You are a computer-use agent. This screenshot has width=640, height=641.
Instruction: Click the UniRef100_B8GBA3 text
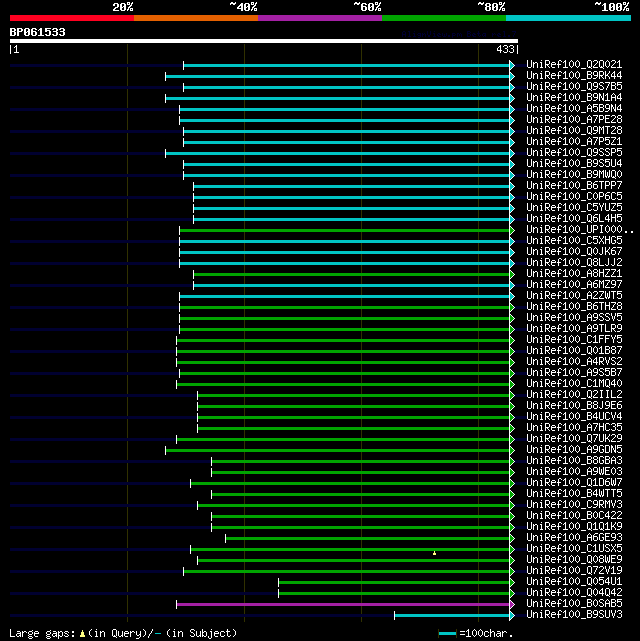pyautogui.click(x=574, y=461)
